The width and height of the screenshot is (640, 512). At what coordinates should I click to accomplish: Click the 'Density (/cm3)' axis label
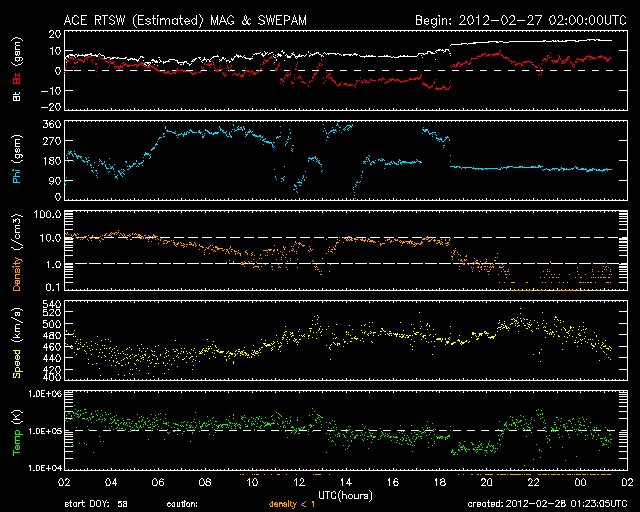[17, 252]
